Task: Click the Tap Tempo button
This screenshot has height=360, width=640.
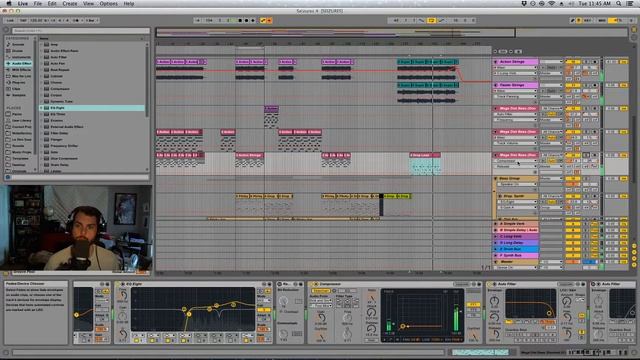Action: coord(23,20)
